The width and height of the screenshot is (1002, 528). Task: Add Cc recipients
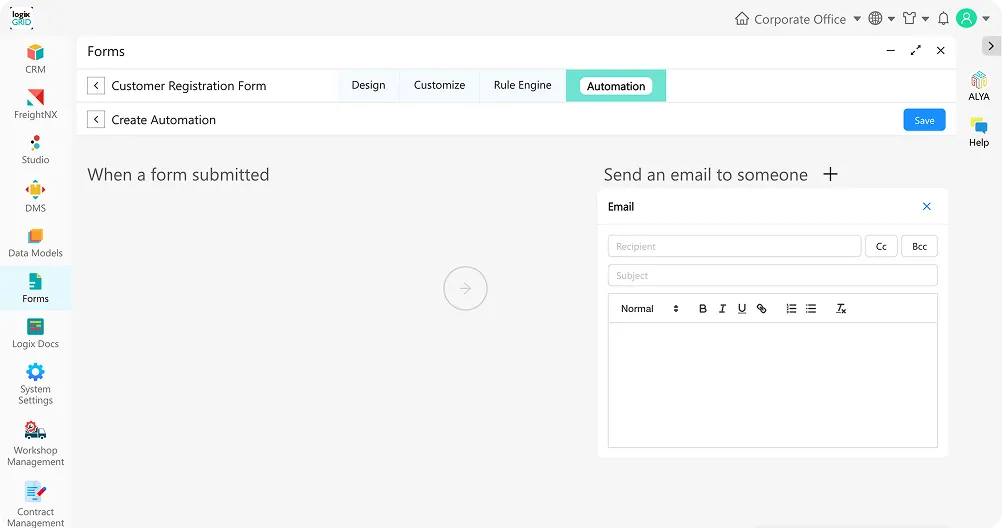[x=881, y=246]
